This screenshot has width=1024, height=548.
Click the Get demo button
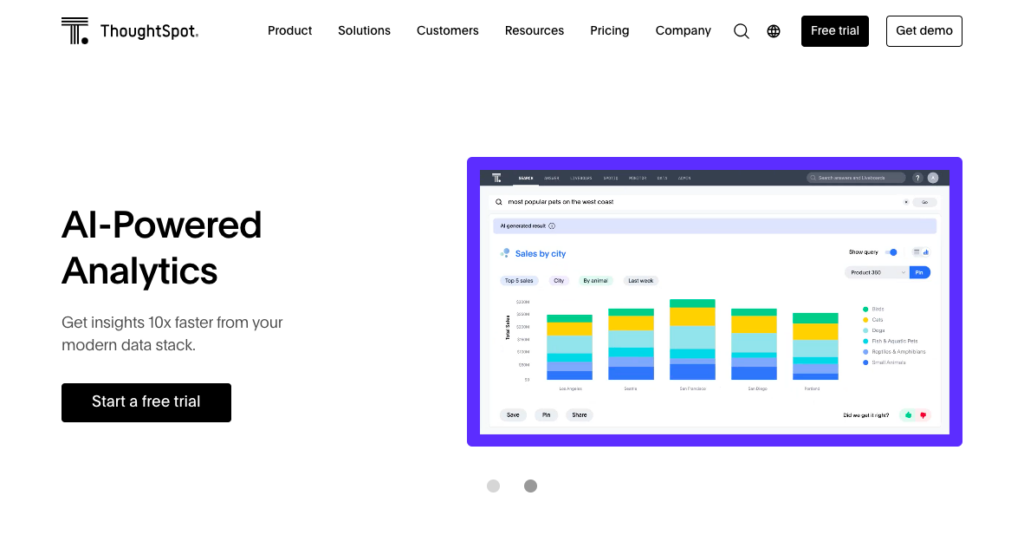point(923,31)
